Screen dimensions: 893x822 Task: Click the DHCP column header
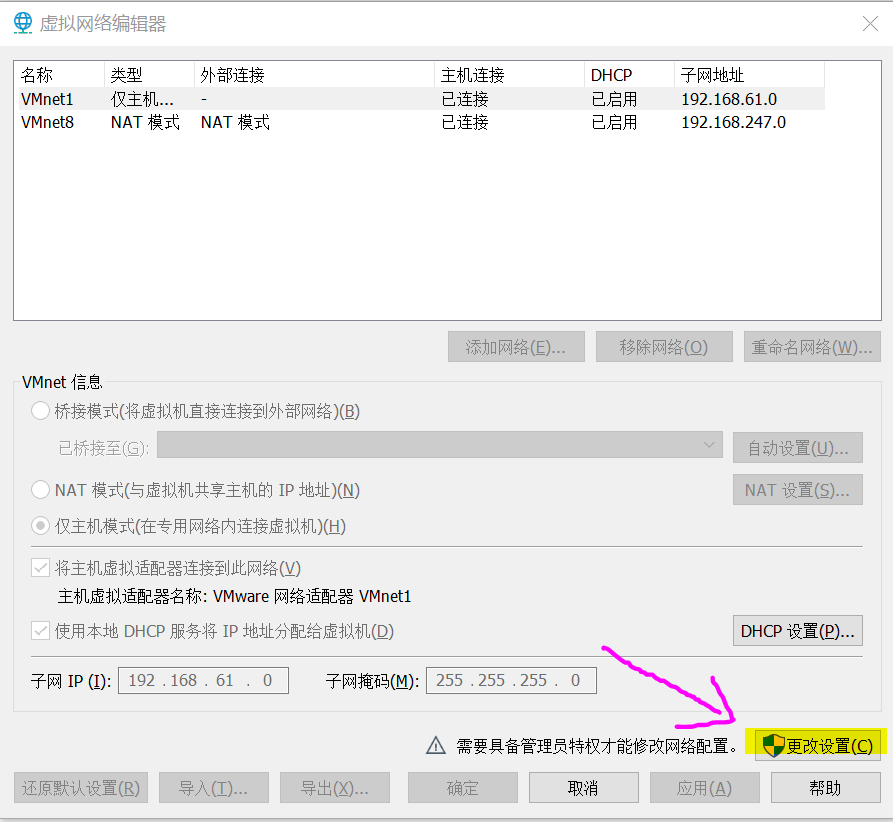(x=629, y=75)
